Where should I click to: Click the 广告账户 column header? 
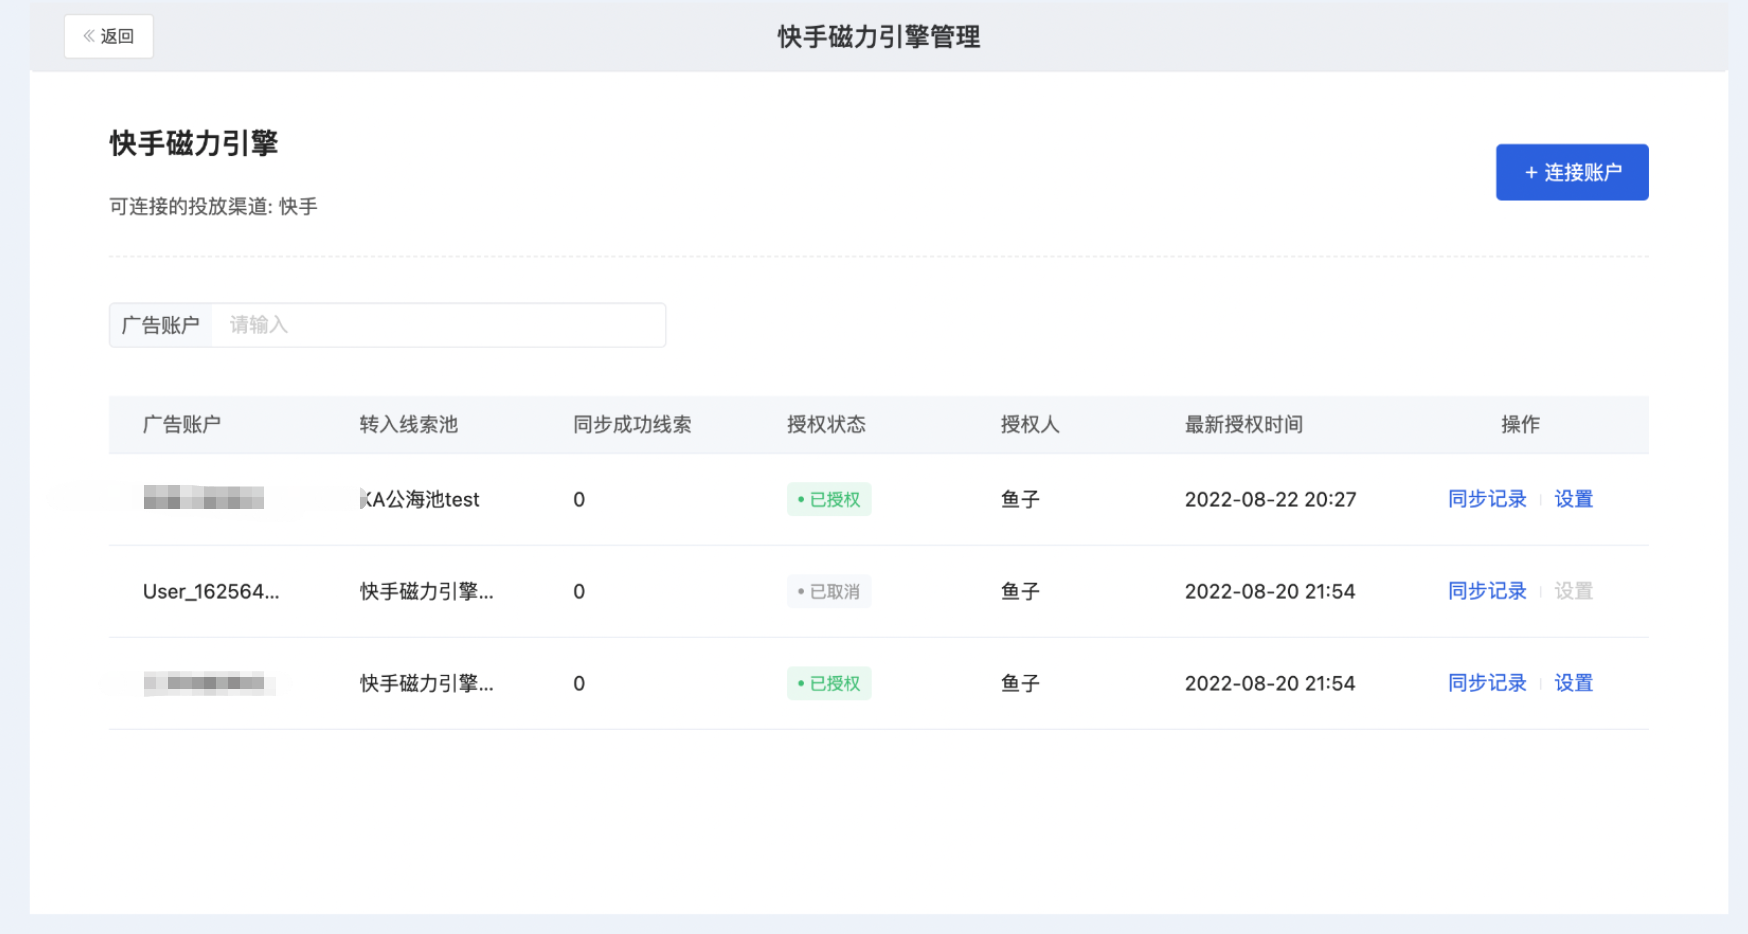point(182,424)
